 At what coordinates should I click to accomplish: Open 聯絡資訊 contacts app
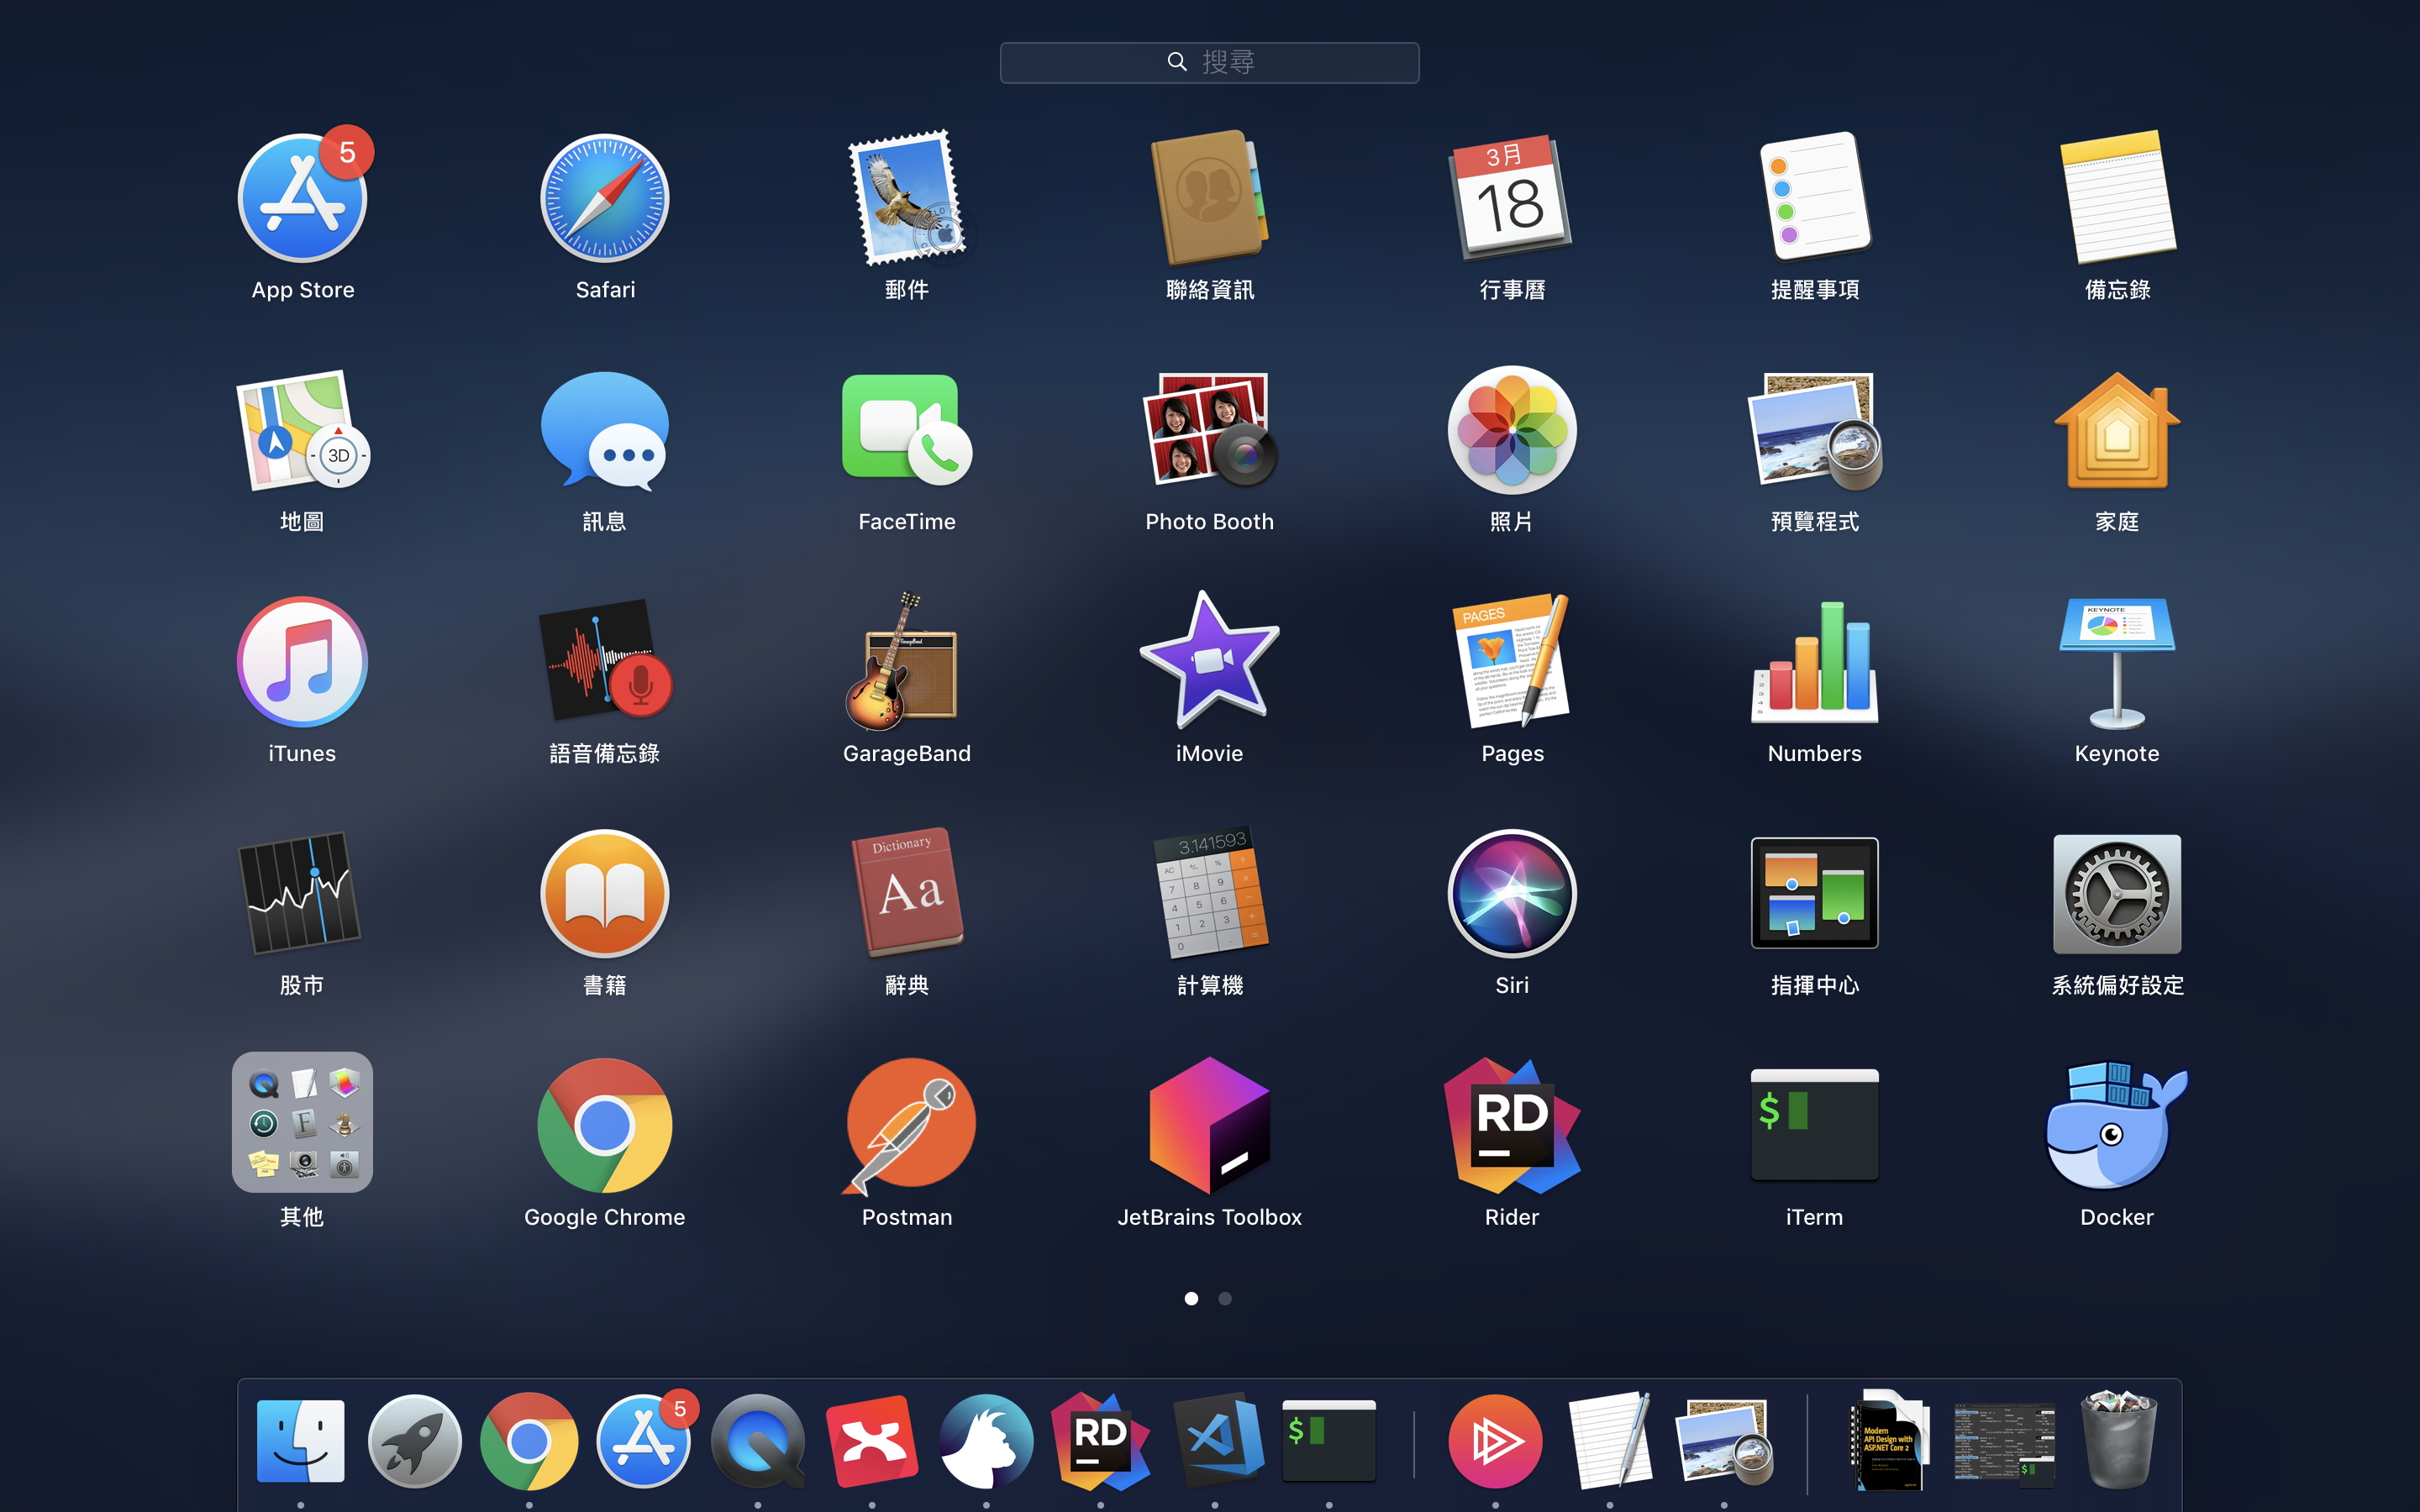(1209, 198)
